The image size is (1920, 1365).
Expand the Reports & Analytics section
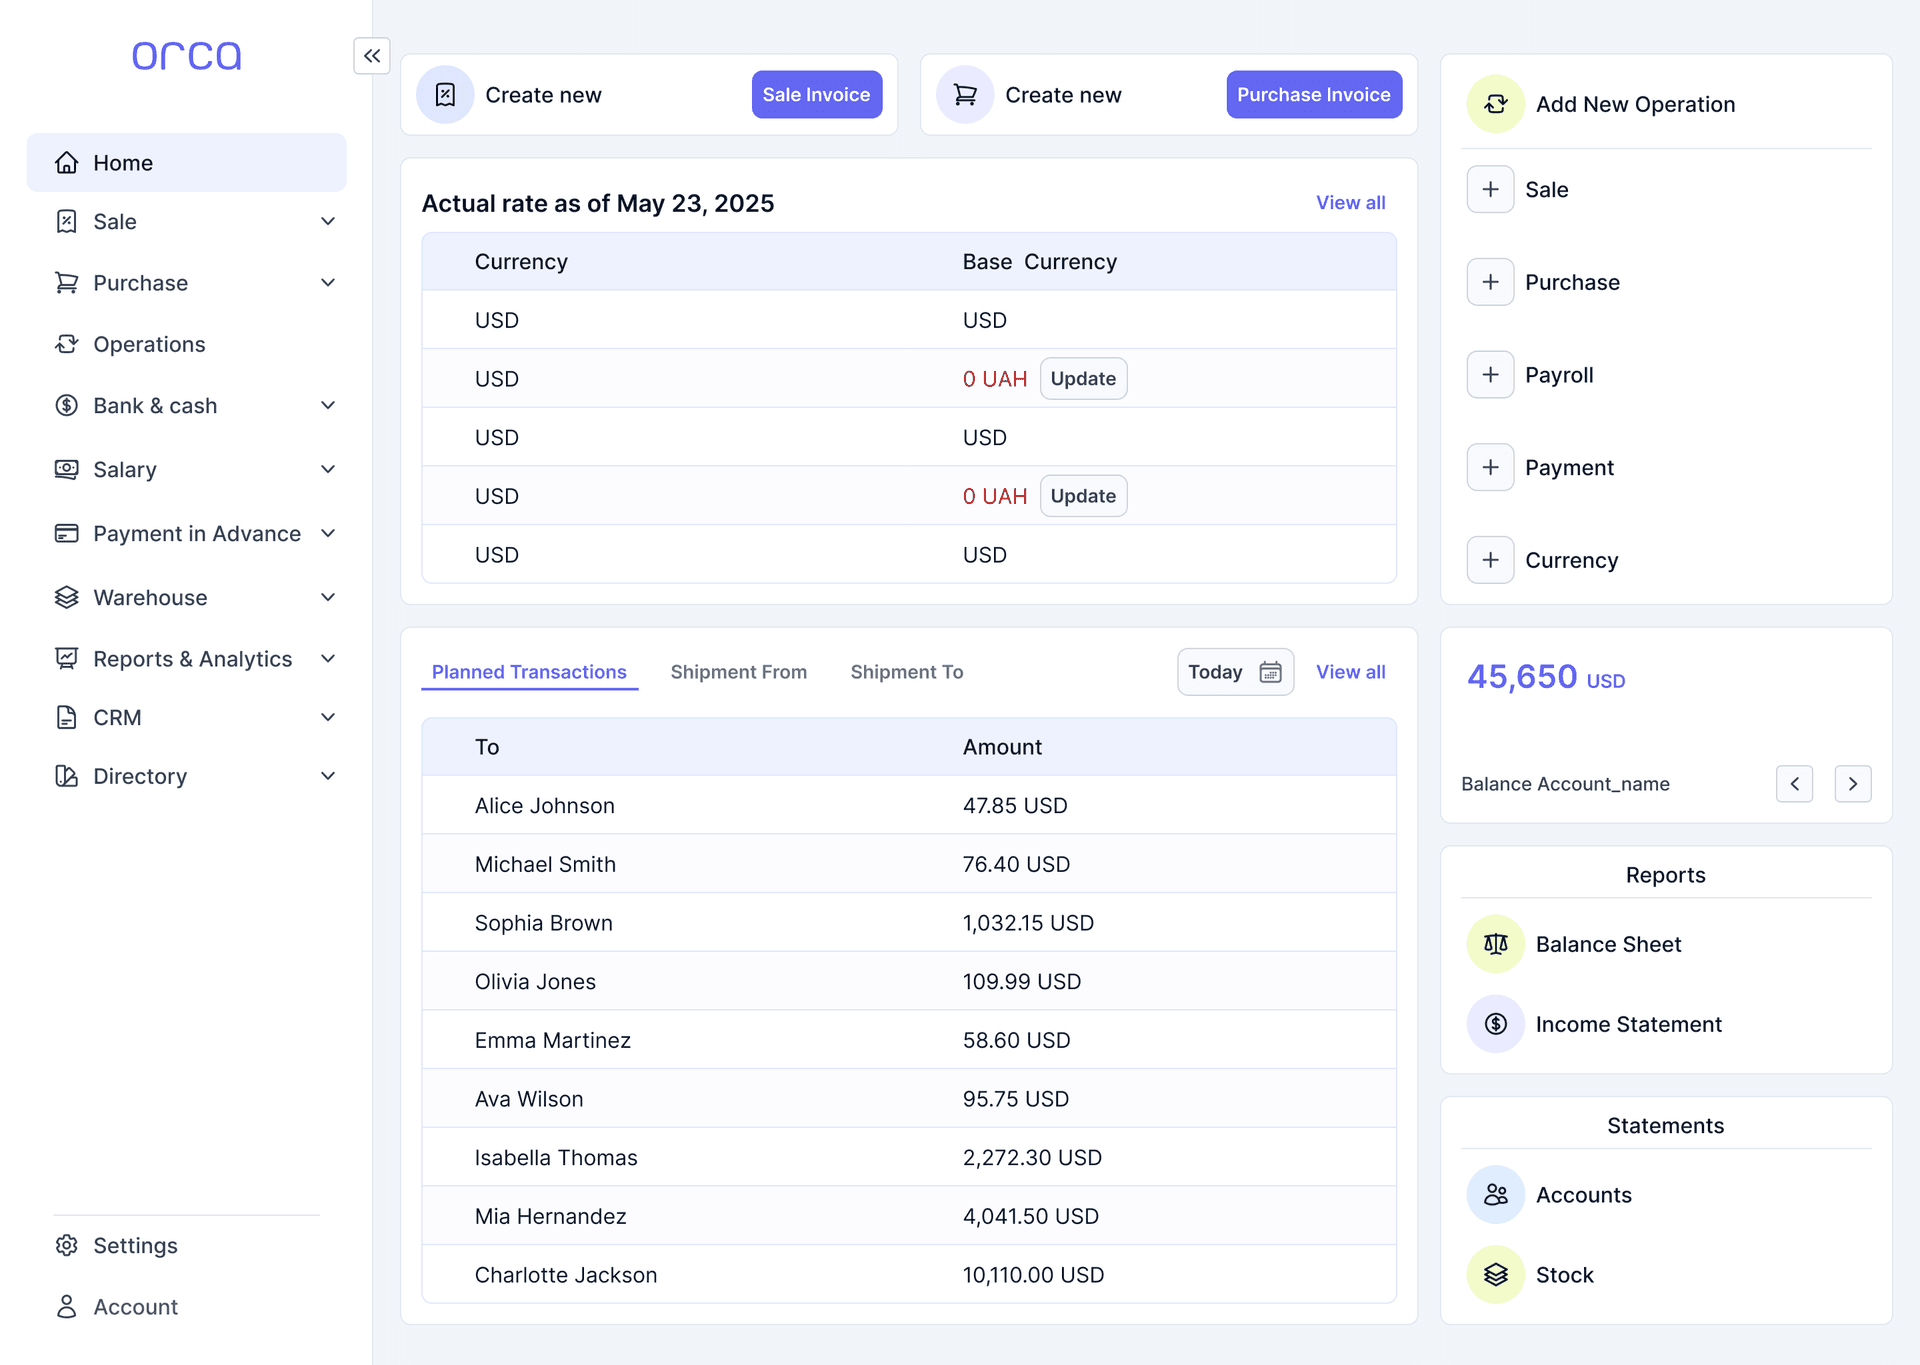pyautogui.click(x=328, y=658)
